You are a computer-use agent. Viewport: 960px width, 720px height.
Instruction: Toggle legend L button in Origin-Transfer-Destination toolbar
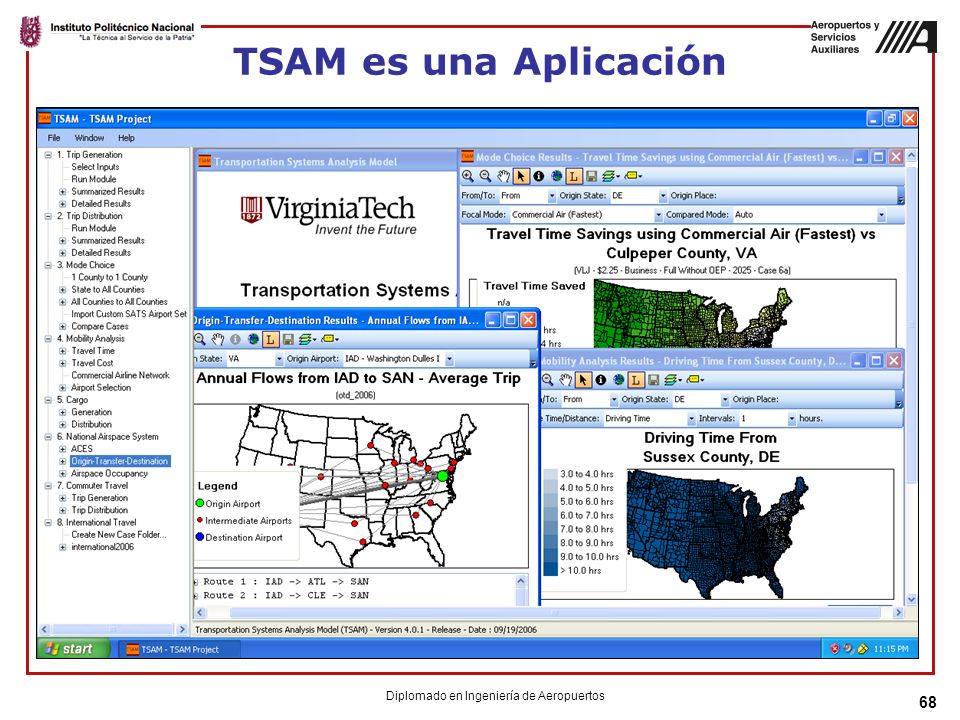click(270, 339)
